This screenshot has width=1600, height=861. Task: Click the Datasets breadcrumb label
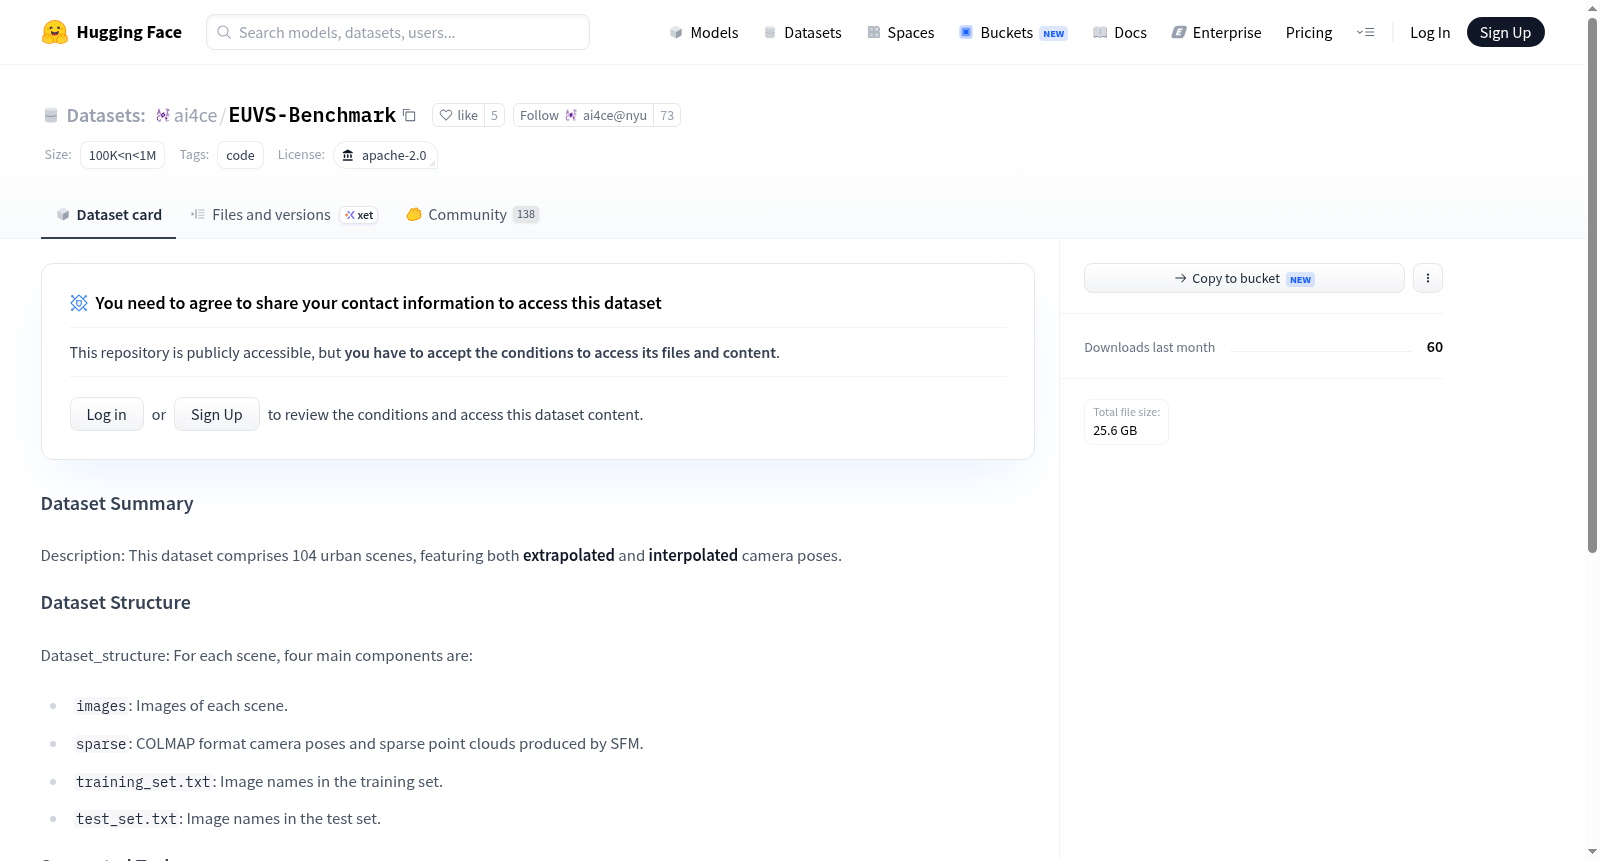click(x=106, y=115)
